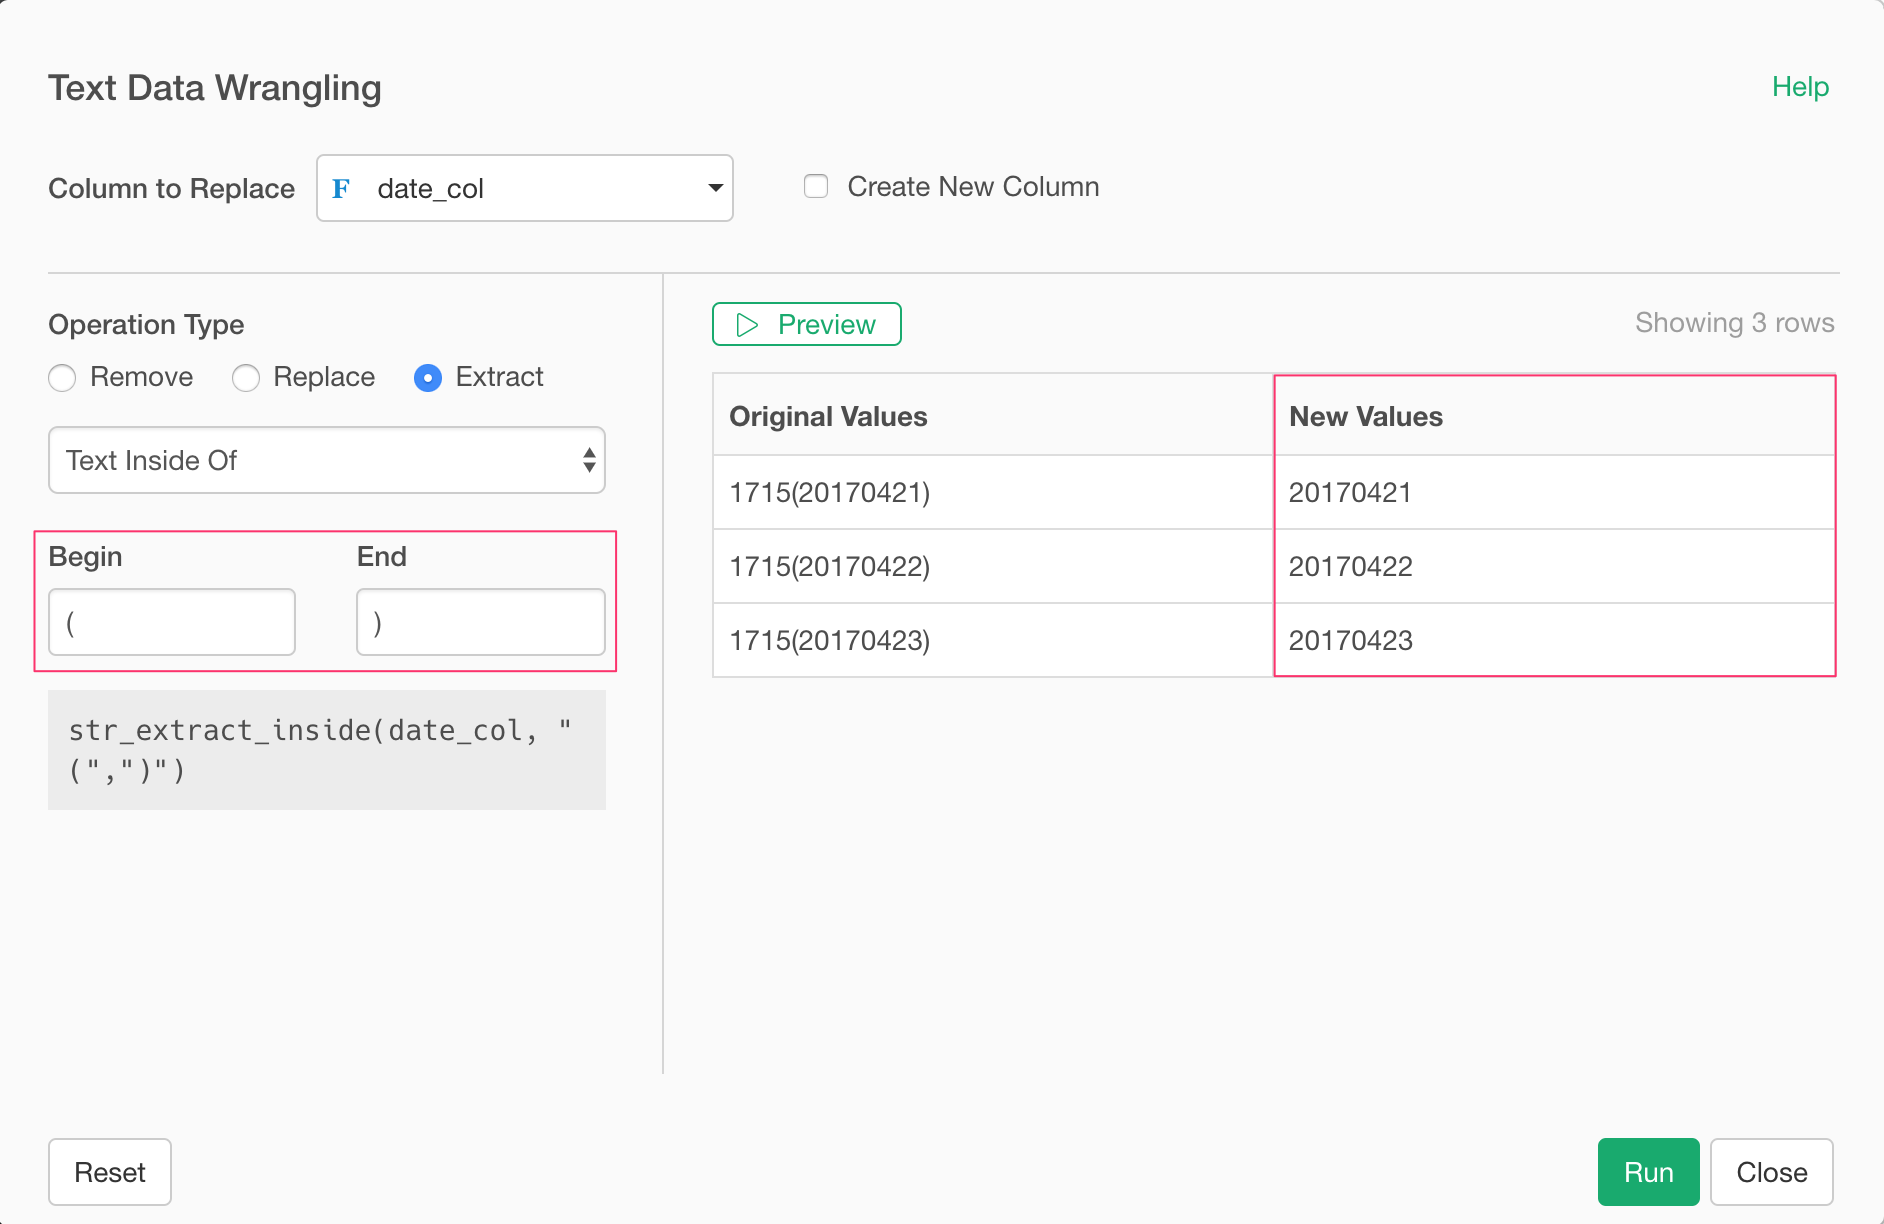The height and width of the screenshot is (1224, 1884).
Task: Click the New Values column header
Action: [1366, 417]
